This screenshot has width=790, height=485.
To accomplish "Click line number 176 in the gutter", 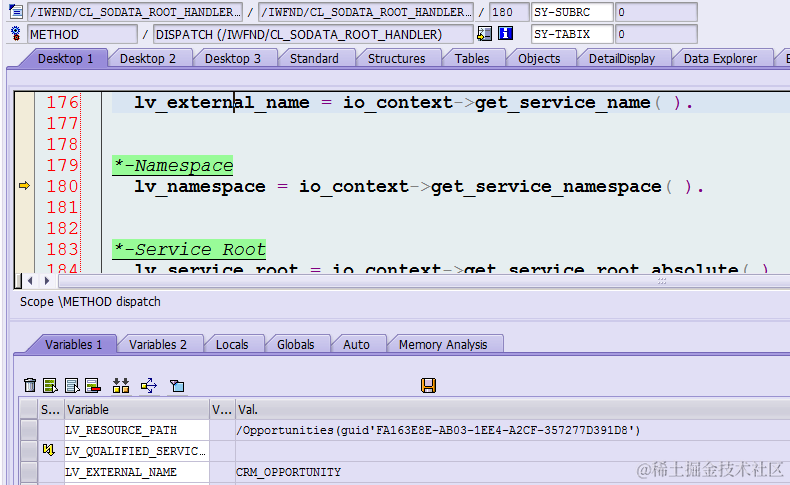I will click(x=62, y=102).
